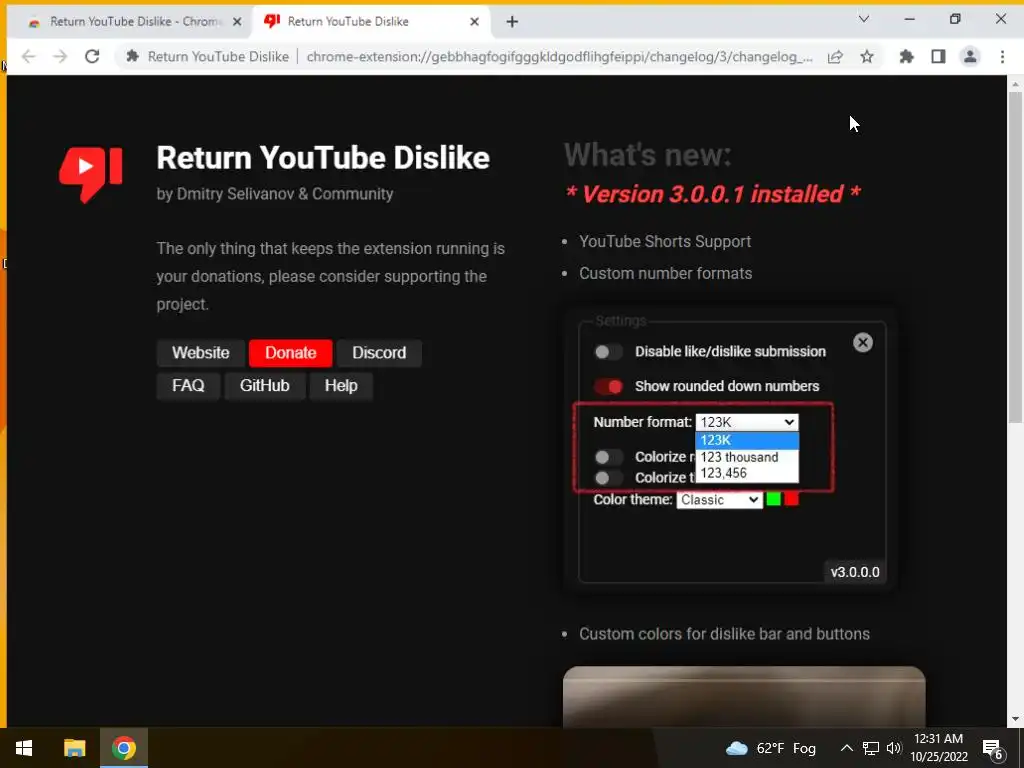Open the Number format dropdown

point(747,422)
